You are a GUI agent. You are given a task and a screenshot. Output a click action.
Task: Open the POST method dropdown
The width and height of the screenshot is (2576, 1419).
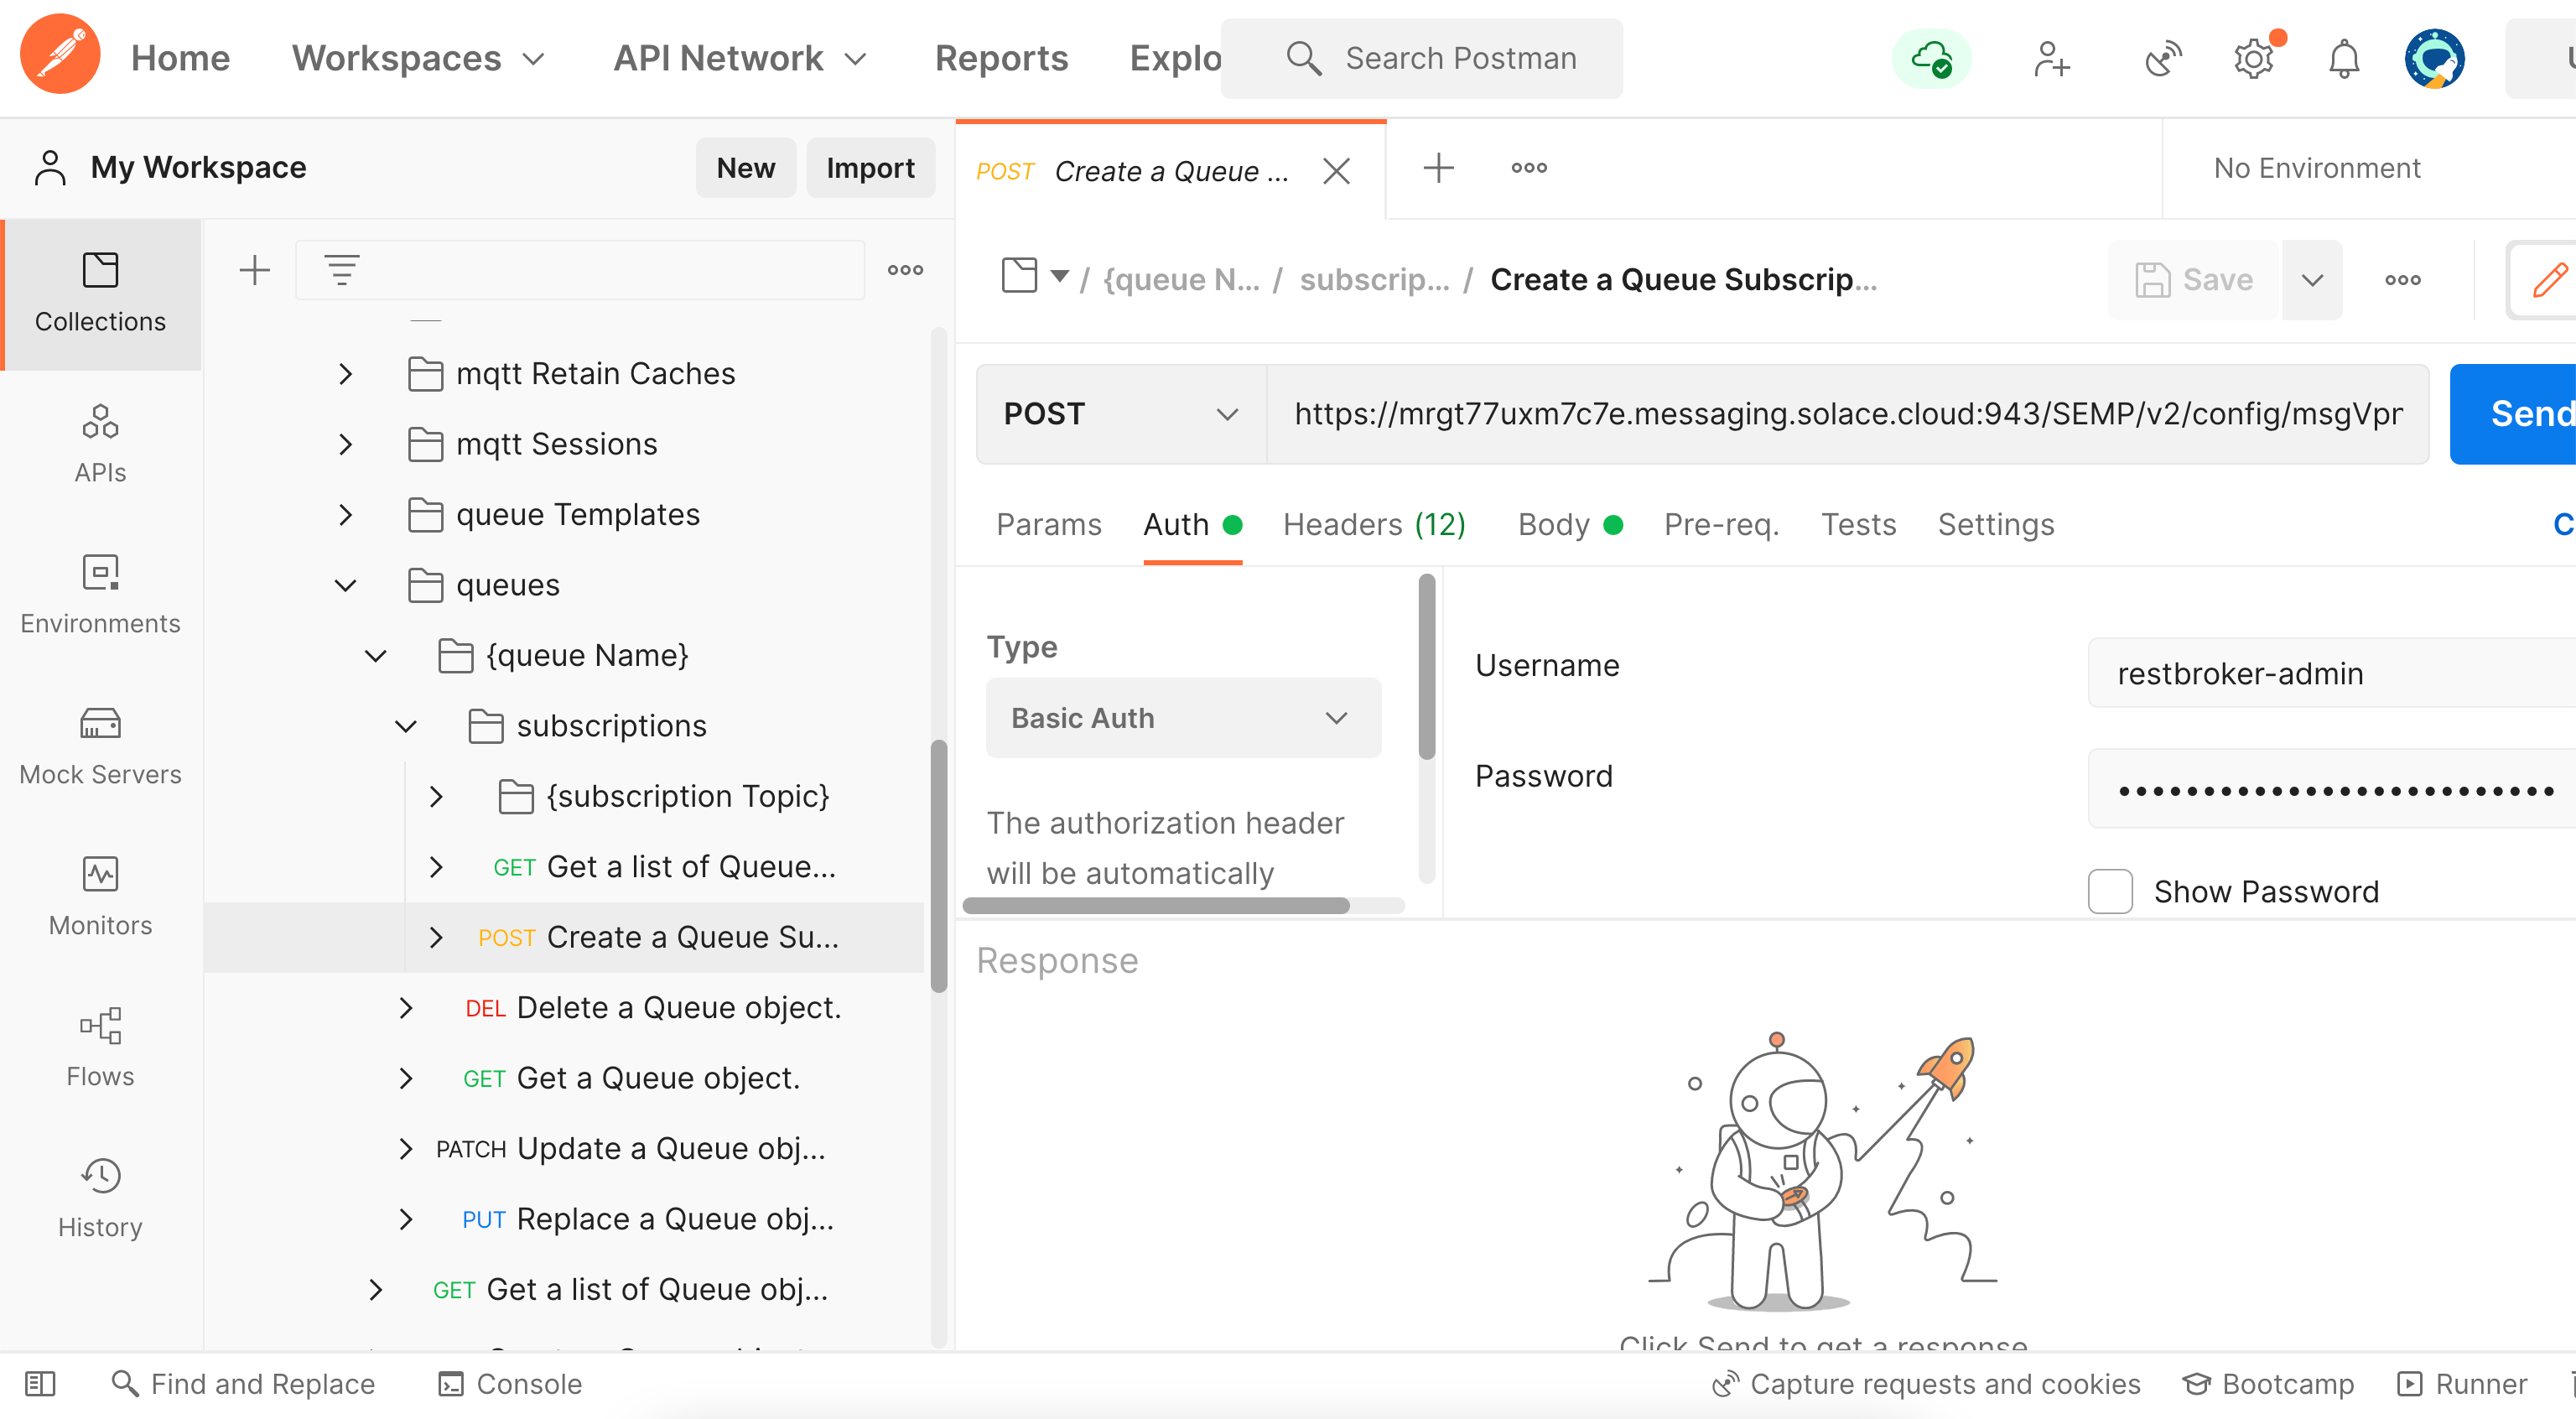click(x=1120, y=414)
